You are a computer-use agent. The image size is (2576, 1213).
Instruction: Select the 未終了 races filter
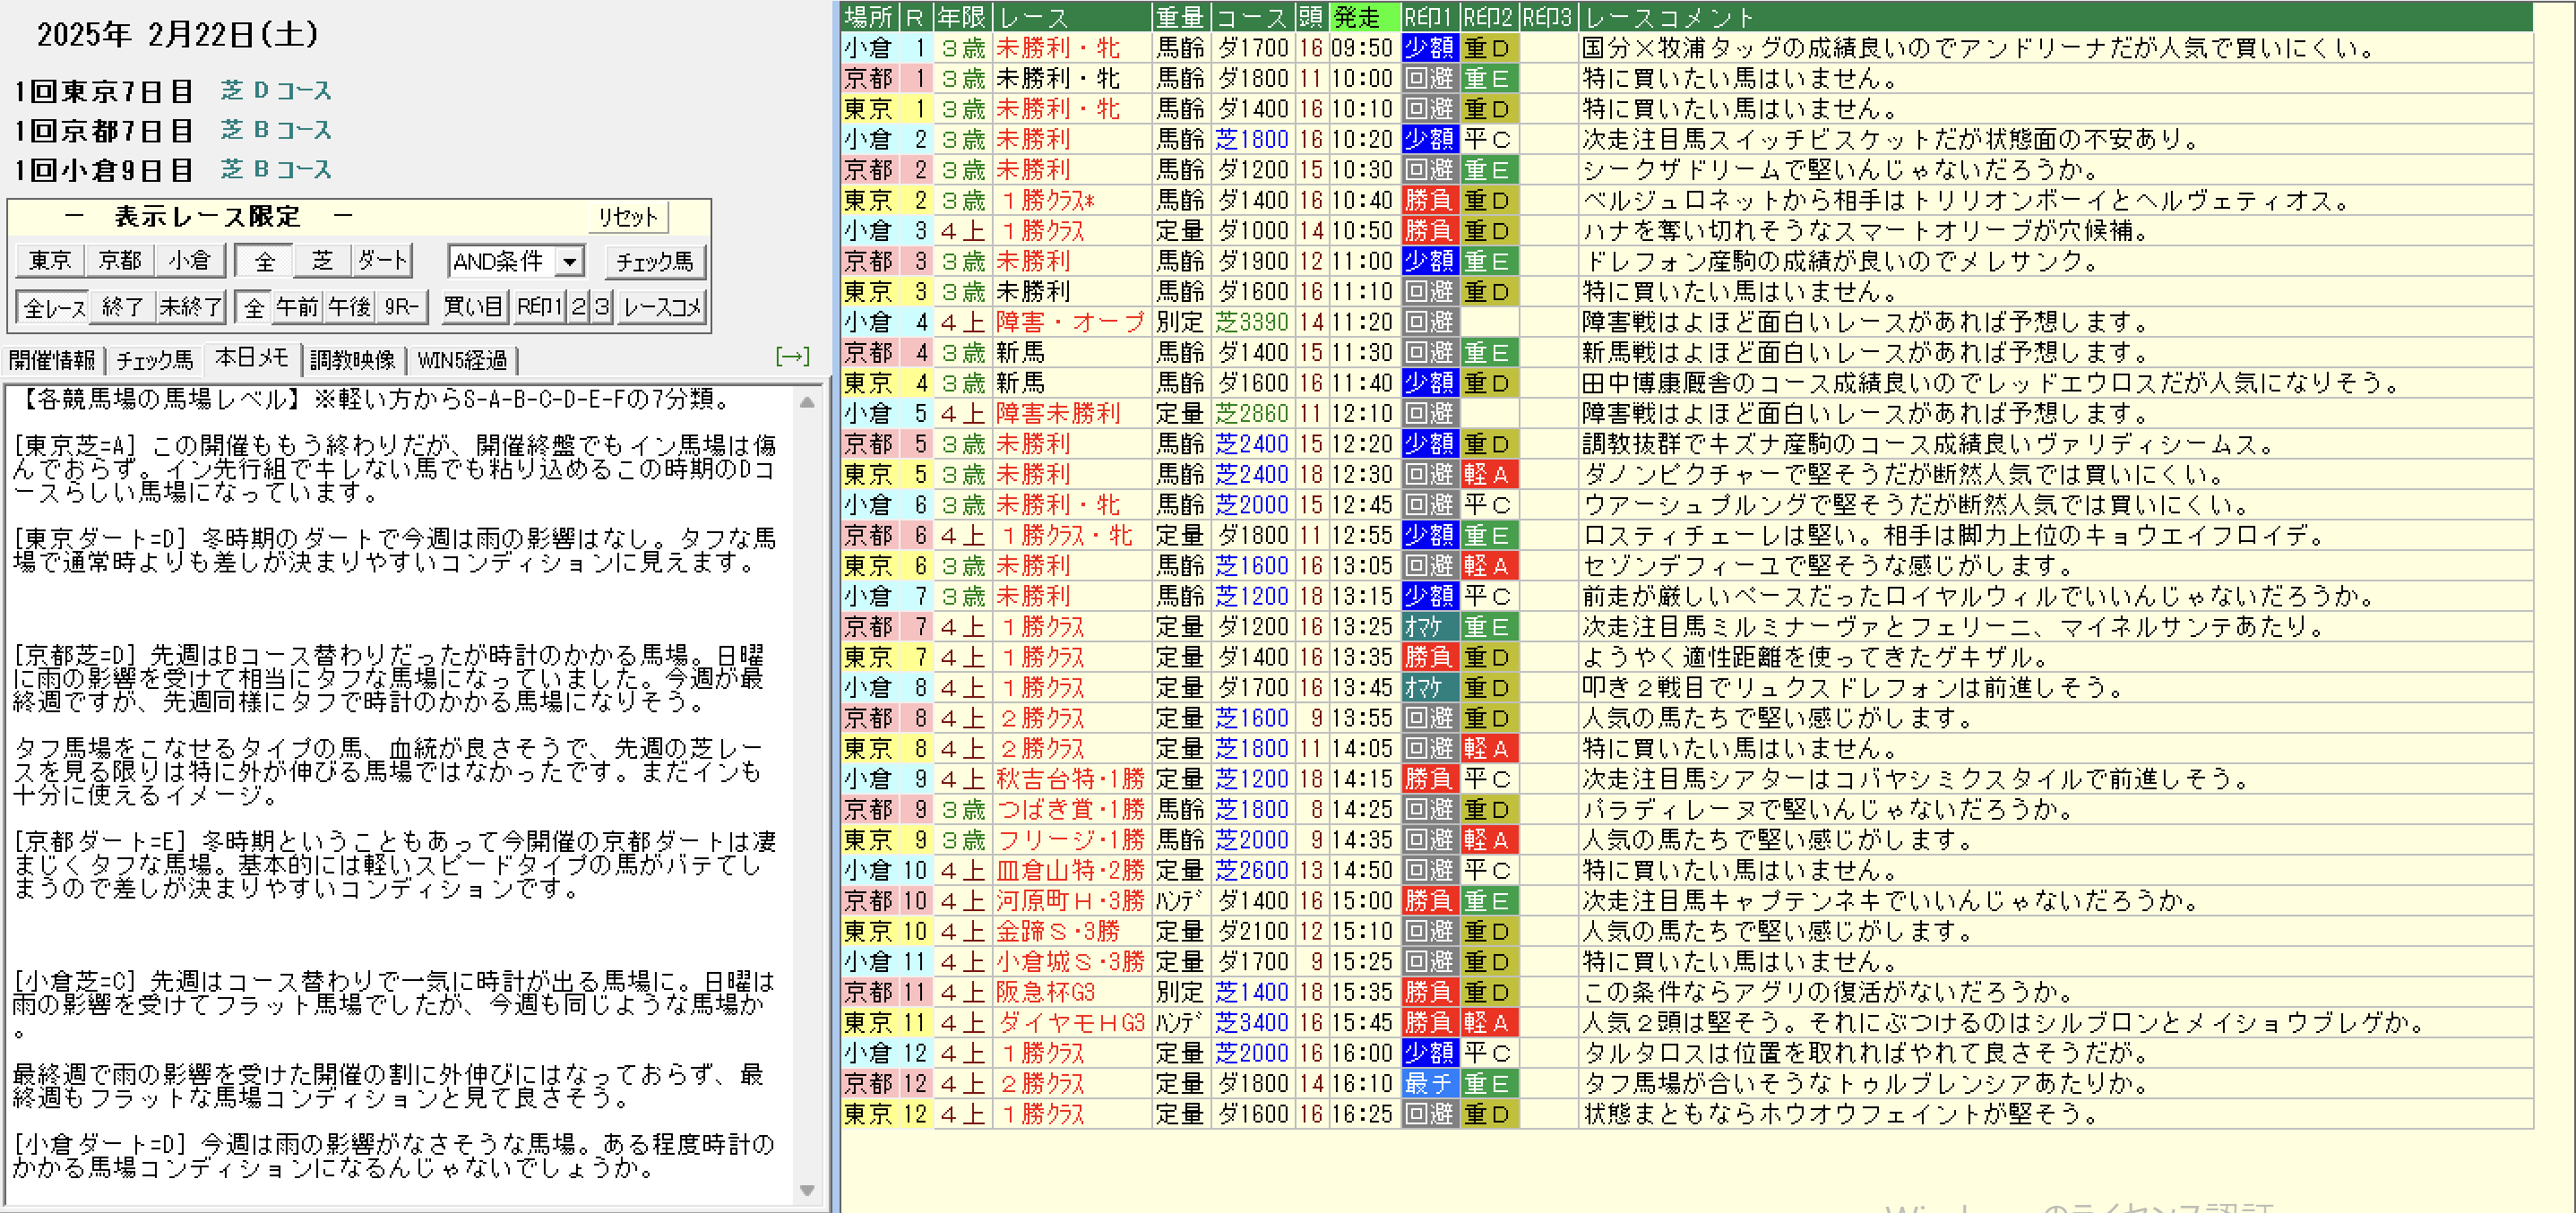(x=190, y=306)
